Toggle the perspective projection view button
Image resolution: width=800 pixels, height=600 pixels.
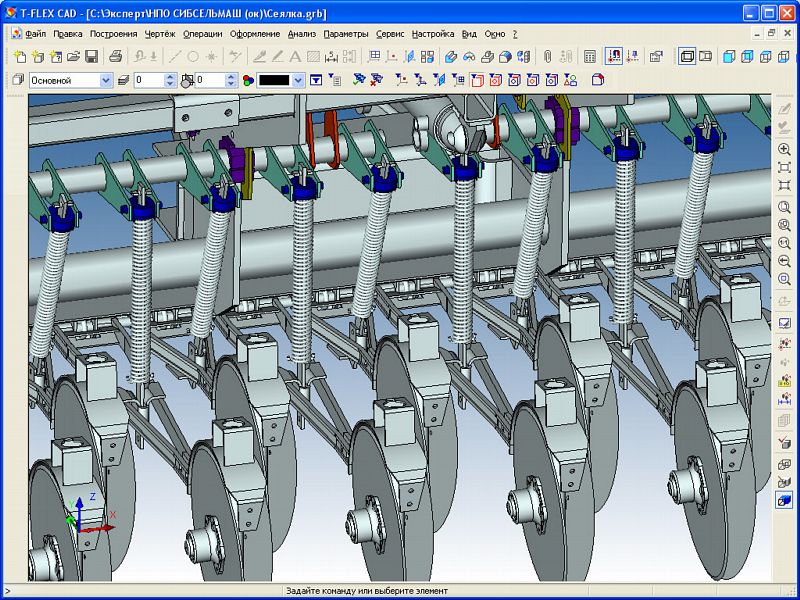(705, 56)
